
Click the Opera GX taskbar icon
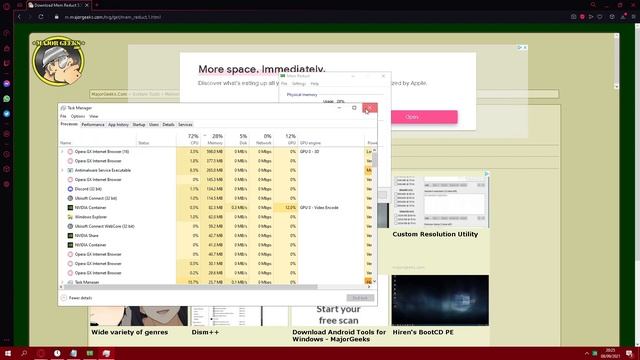point(40,353)
